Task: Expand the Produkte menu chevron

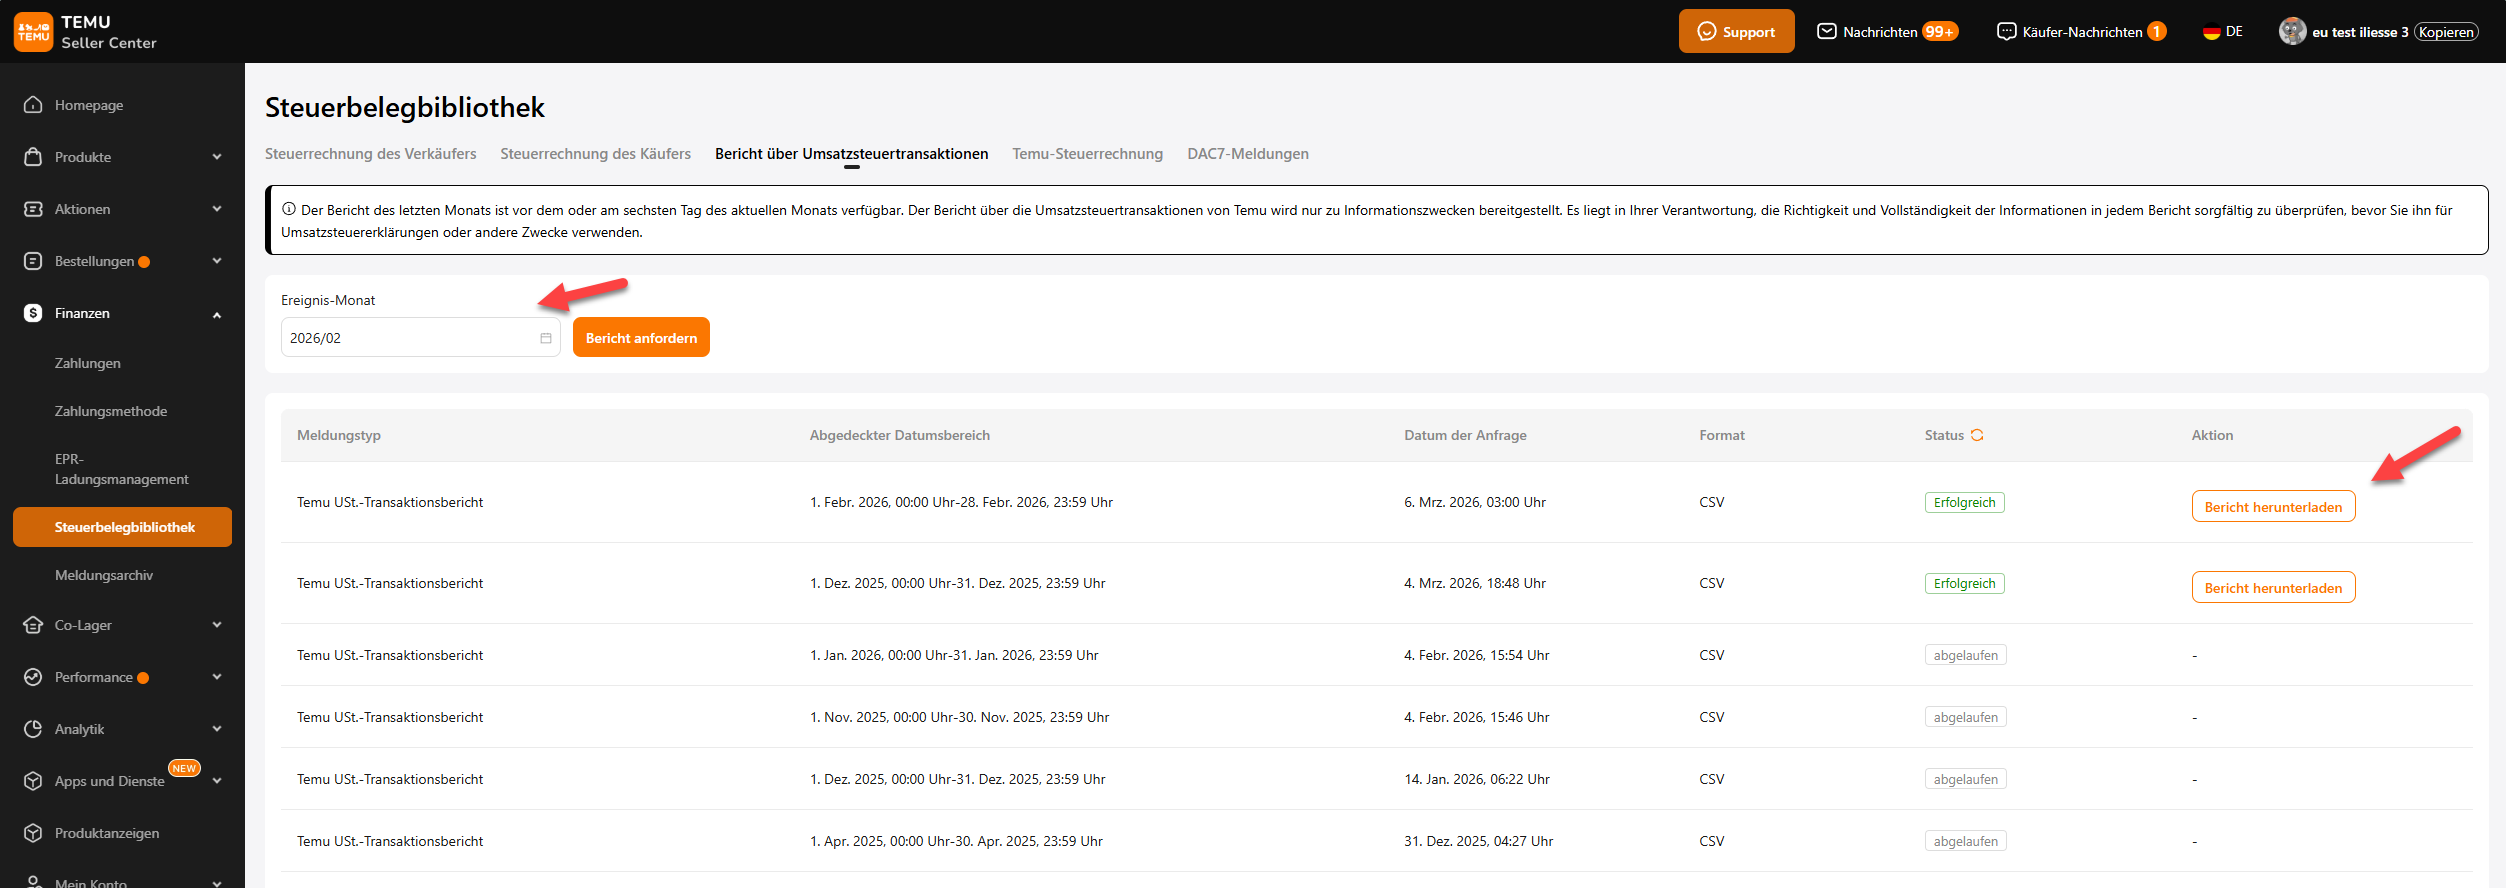Action: tap(217, 157)
